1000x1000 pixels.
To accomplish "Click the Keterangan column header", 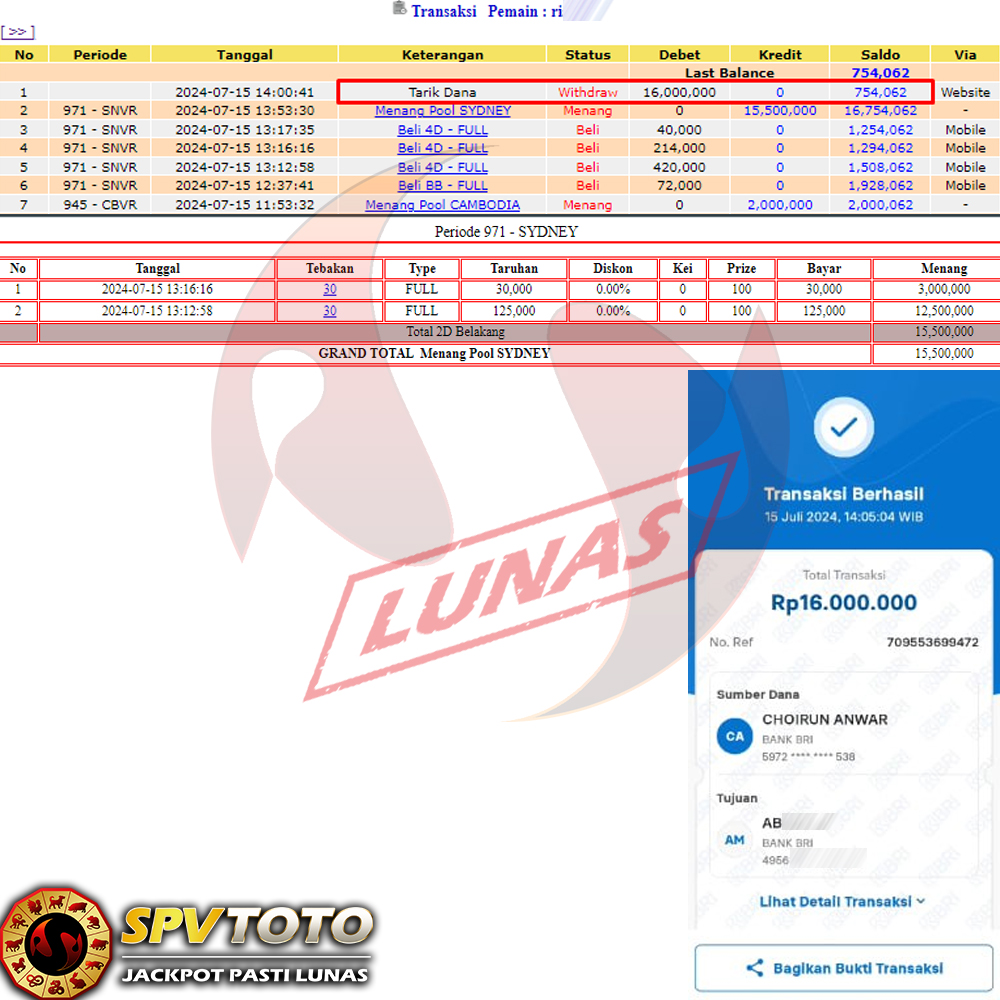I will (442, 55).
